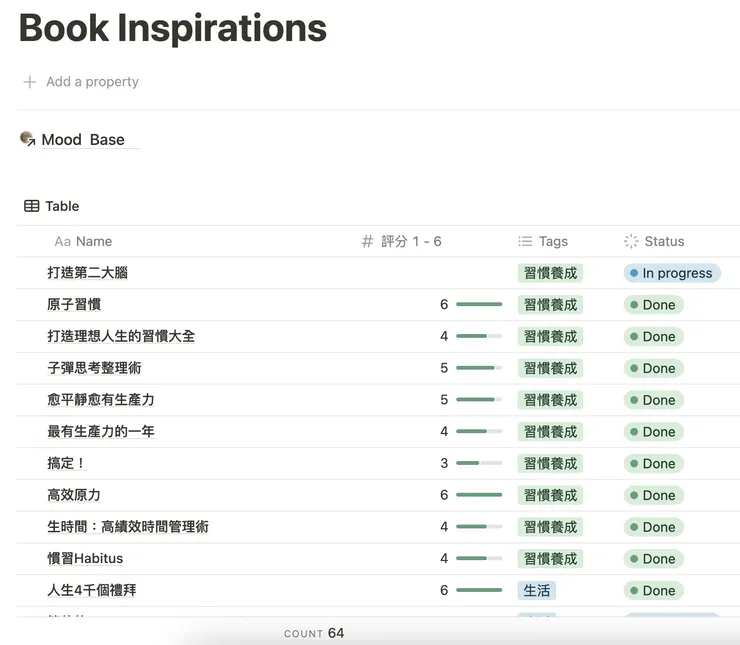
Task: Click the COUNT 64 footer calculation
Action: click(x=314, y=633)
